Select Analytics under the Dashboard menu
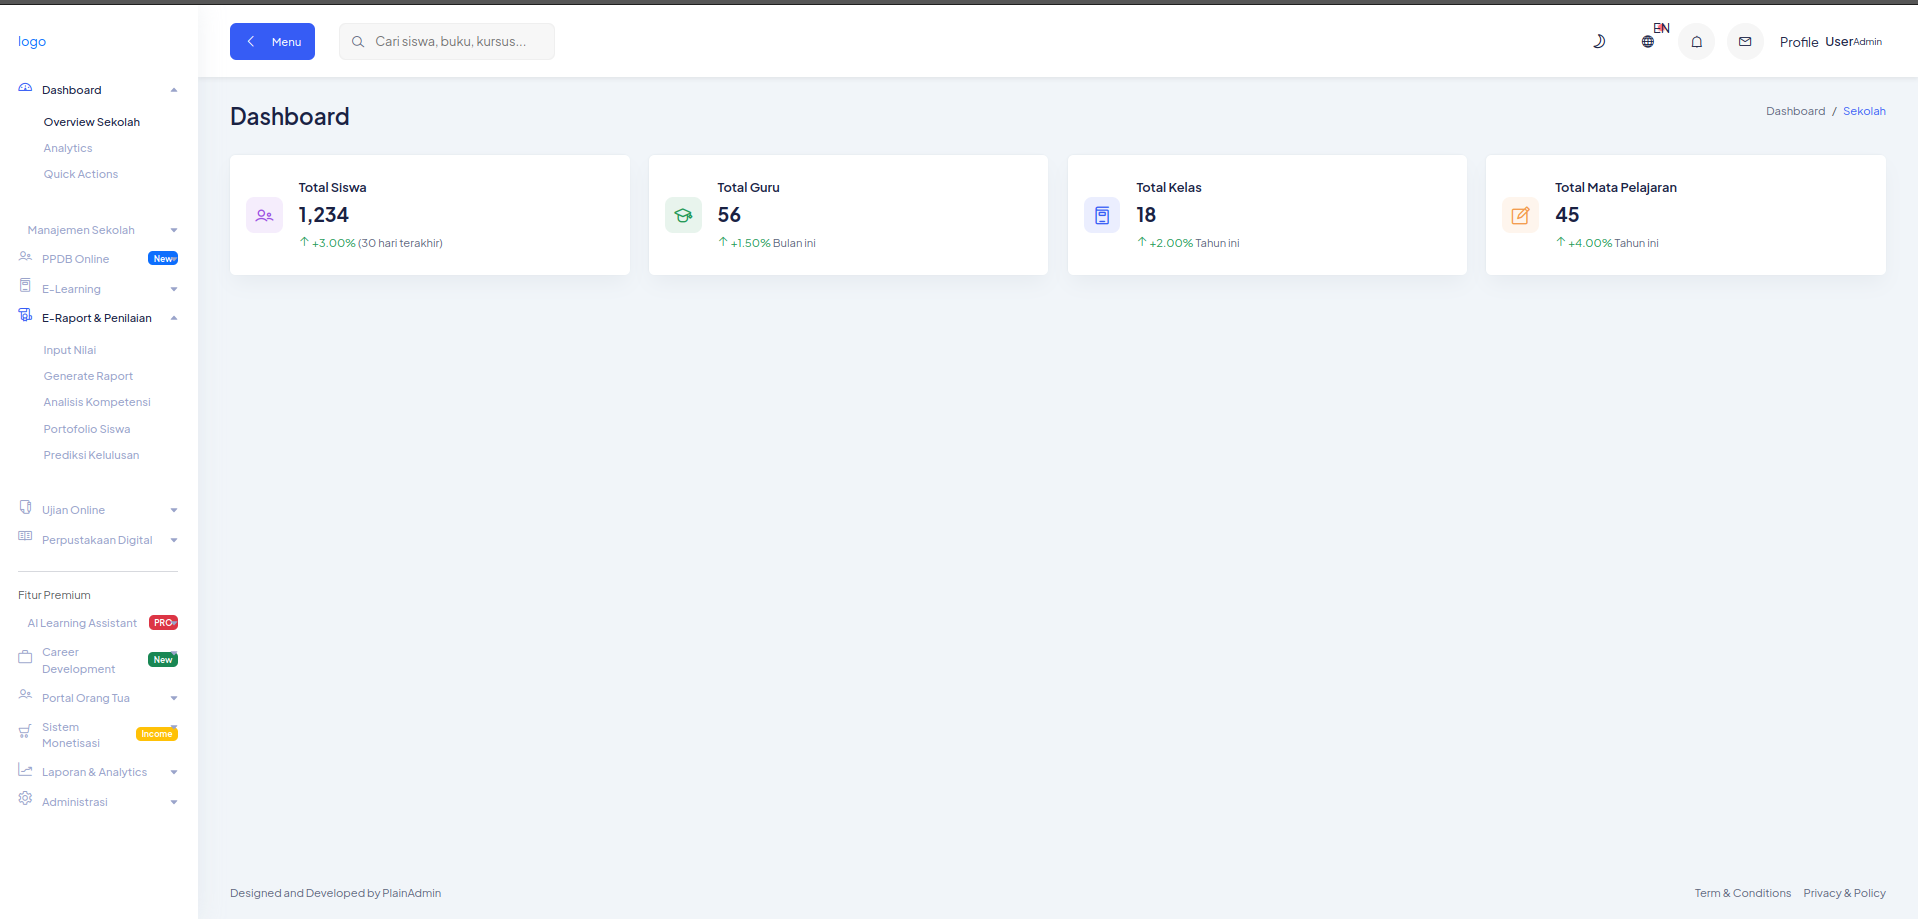1918x919 pixels. click(68, 148)
